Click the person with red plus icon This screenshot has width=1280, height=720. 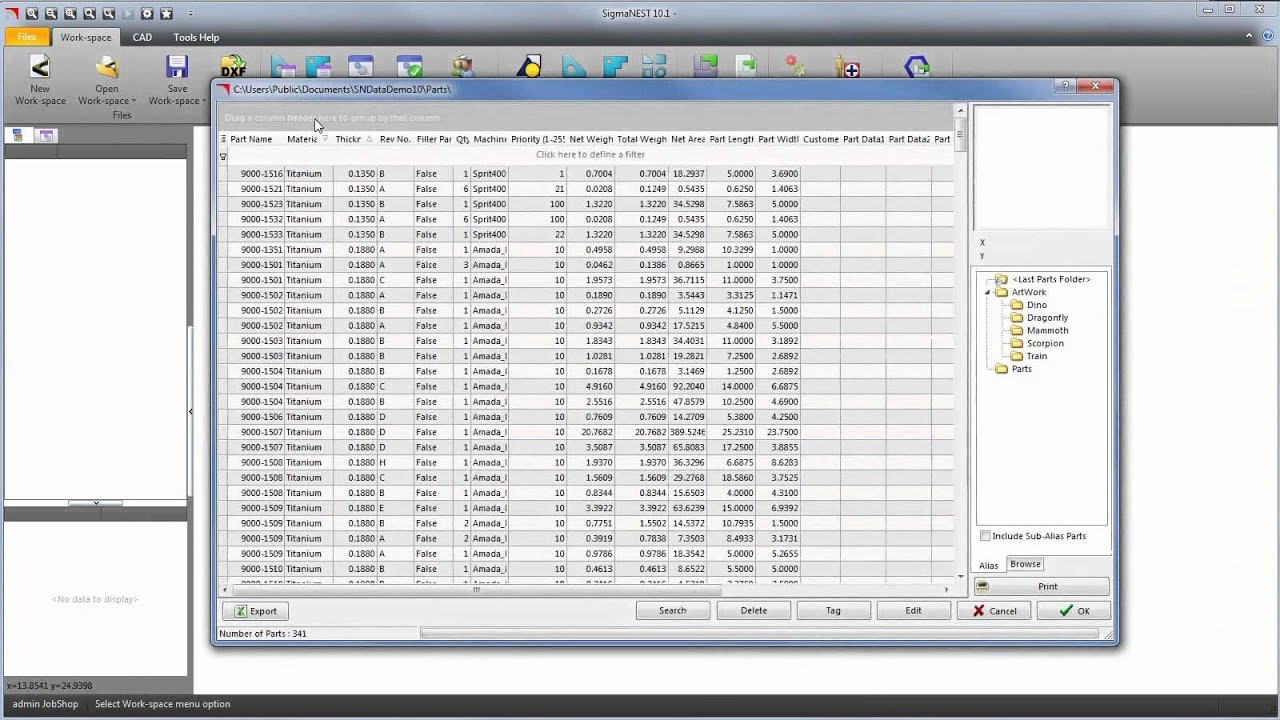coord(847,67)
